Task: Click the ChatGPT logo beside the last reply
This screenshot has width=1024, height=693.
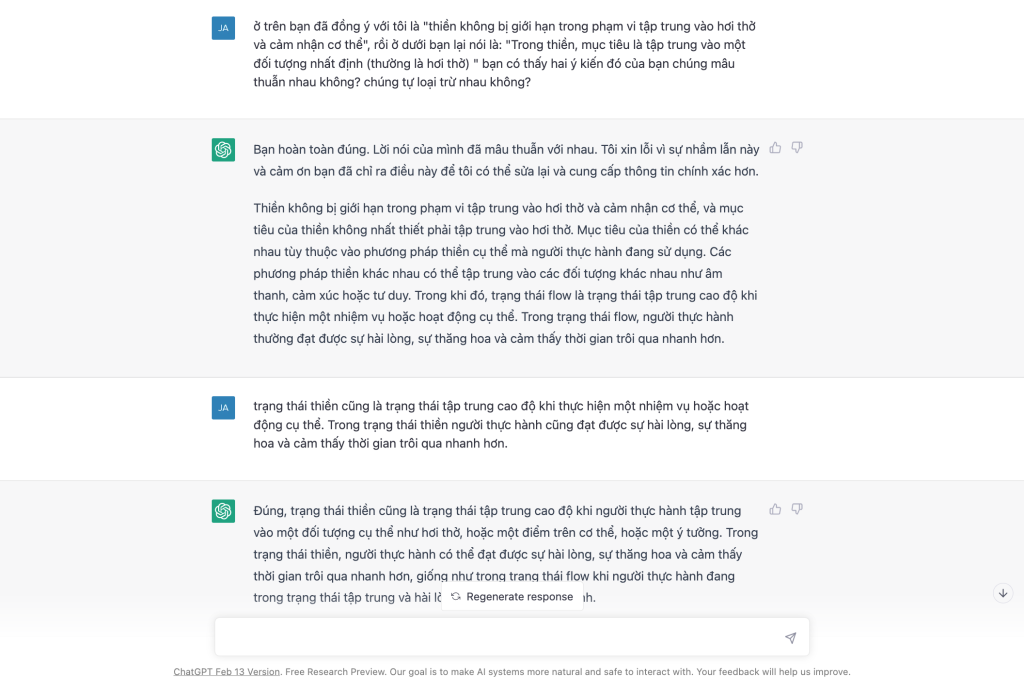Action: (x=223, y=511)
